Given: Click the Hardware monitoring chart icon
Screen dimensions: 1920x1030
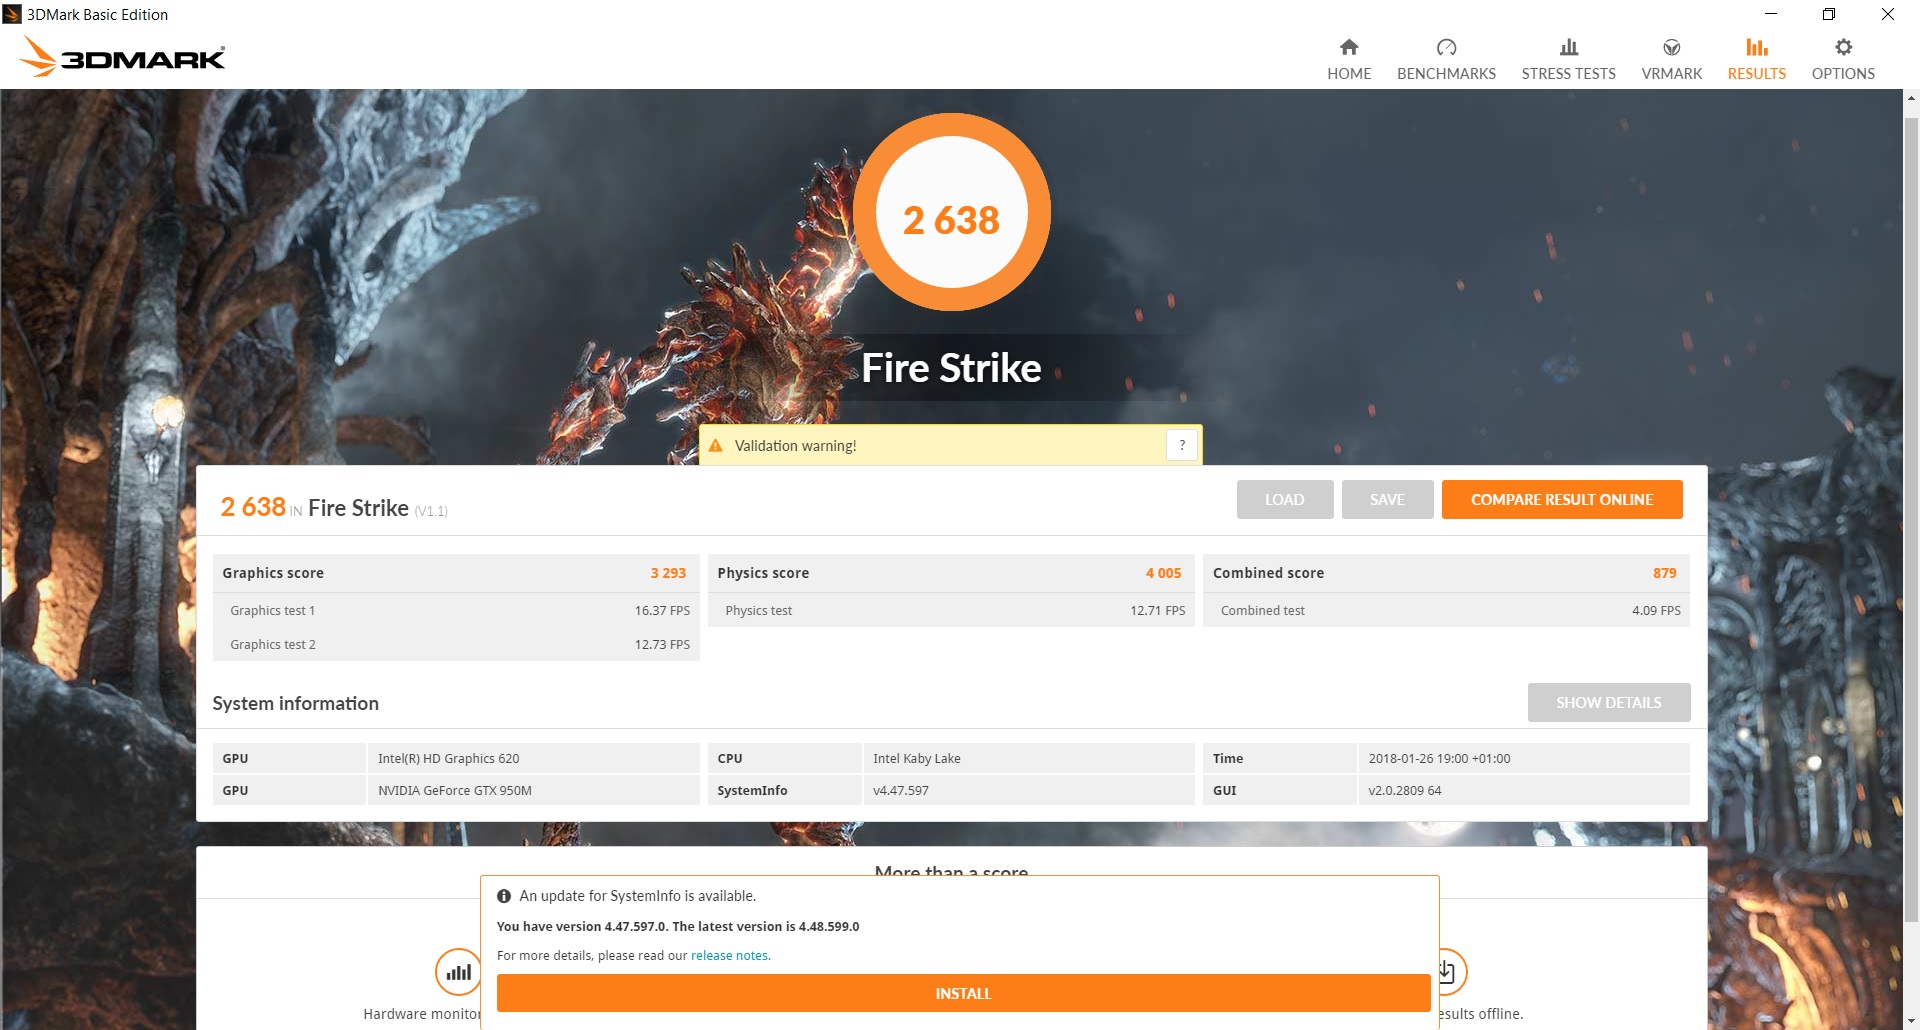Looking at the screenshot, I should tap(458, 971).
